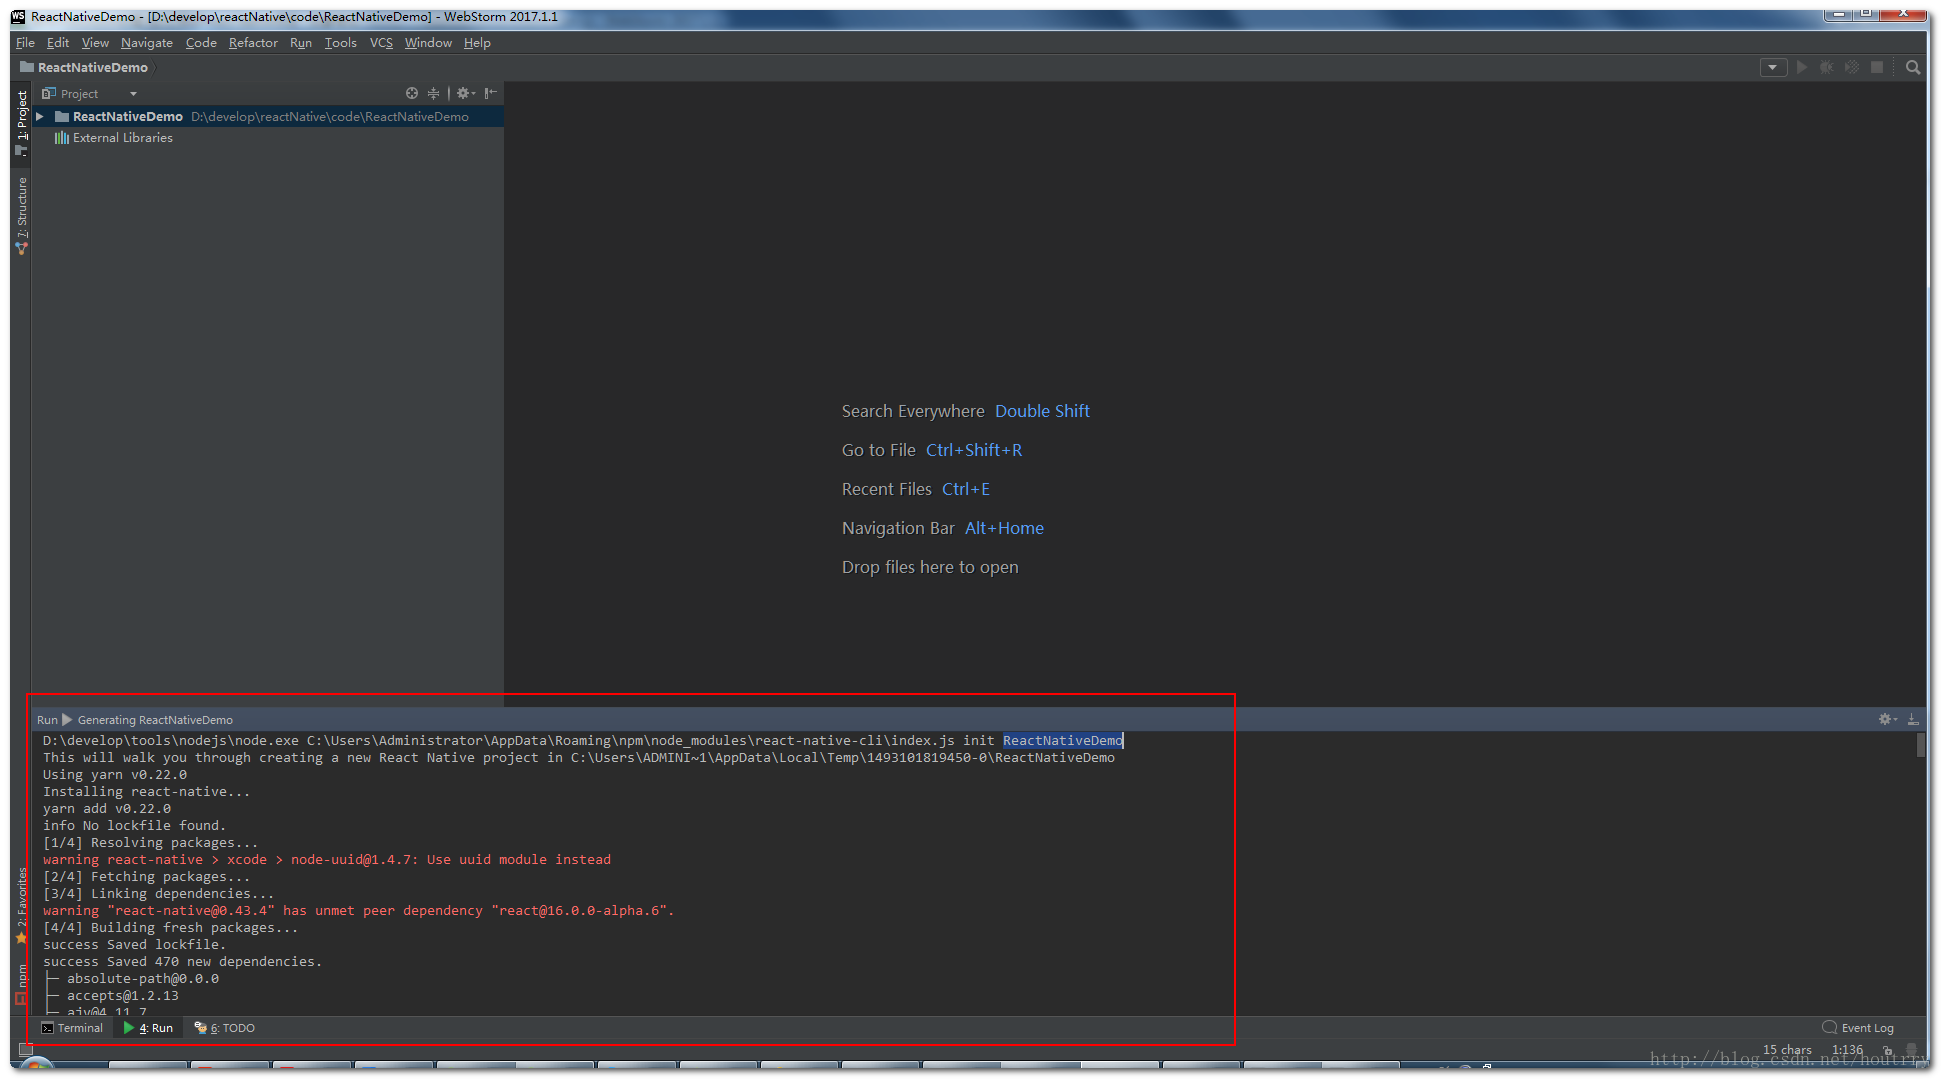Click the Debug bug toolbar icon
The height and width of the screenshot is (1079, 1941).
point(1827,67)
